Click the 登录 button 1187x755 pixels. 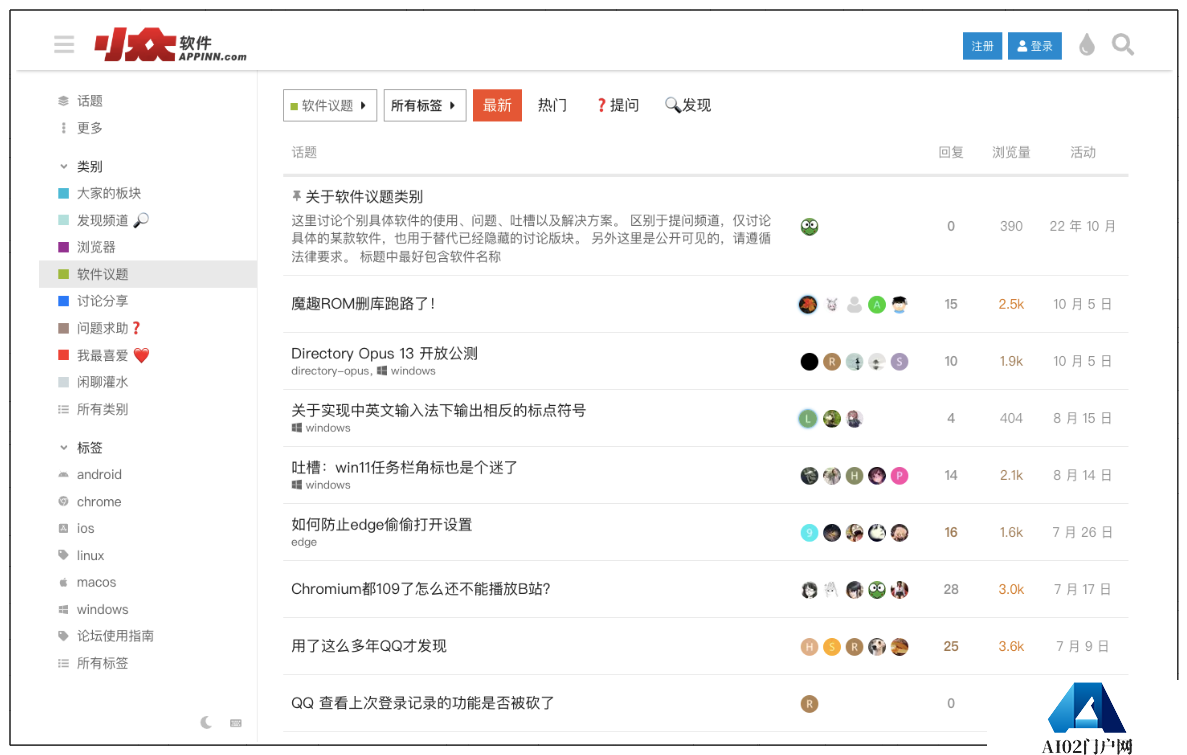[x=1034, y=46]
